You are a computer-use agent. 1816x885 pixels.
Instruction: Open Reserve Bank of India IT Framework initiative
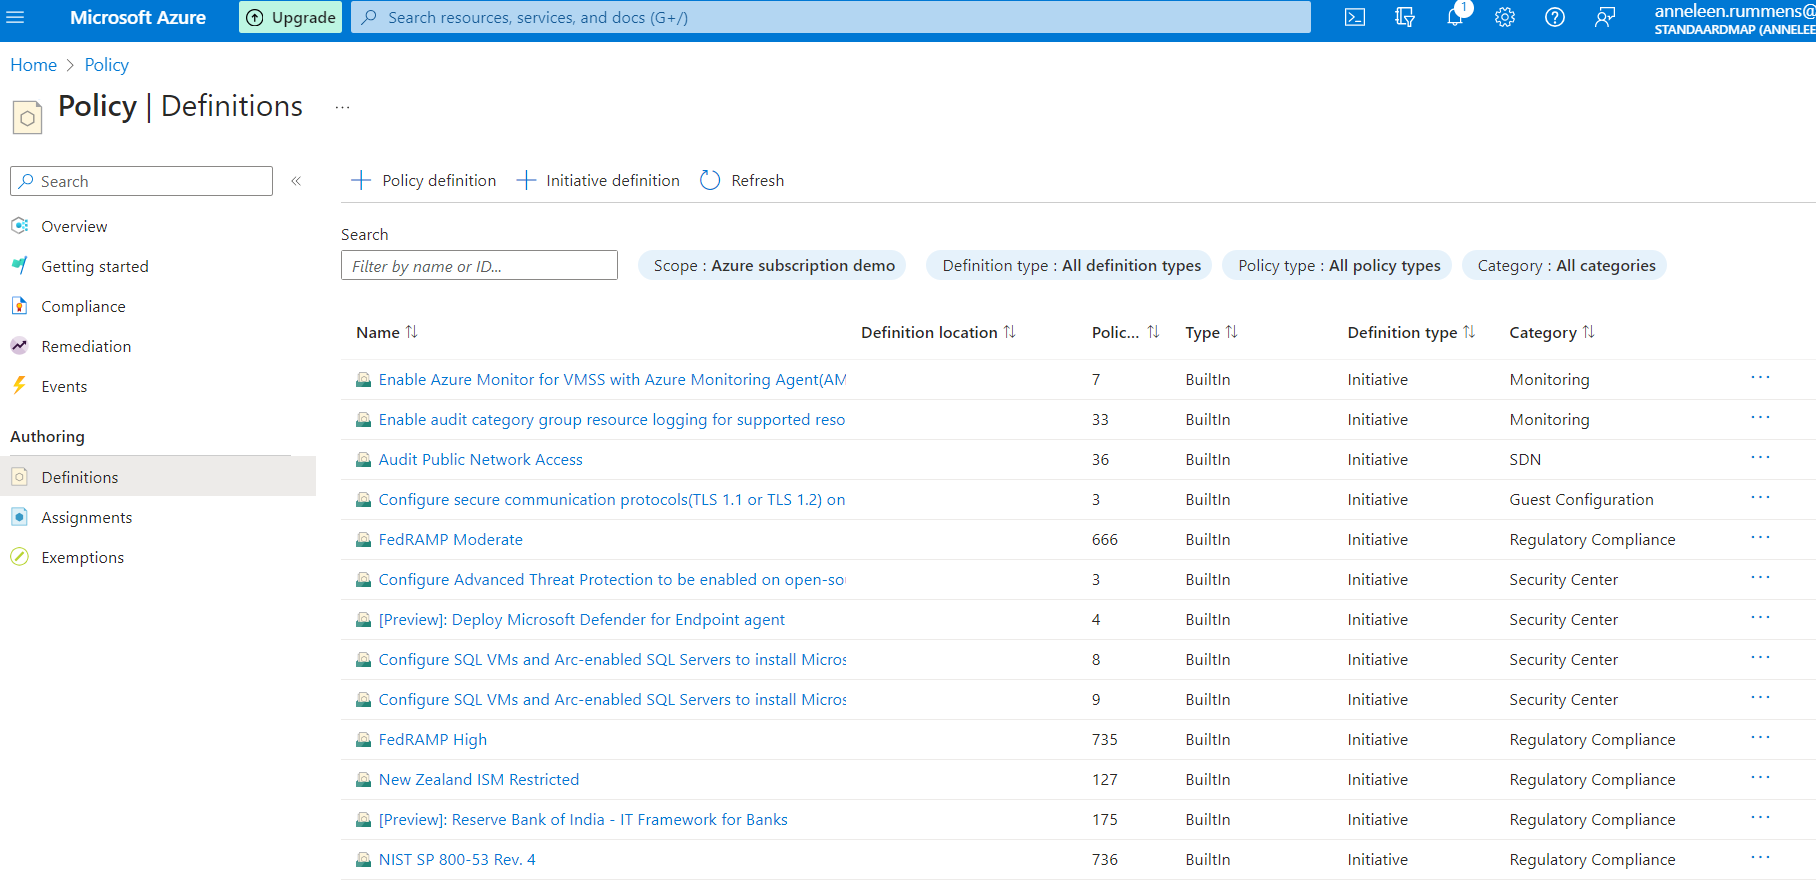coord(583,820)
